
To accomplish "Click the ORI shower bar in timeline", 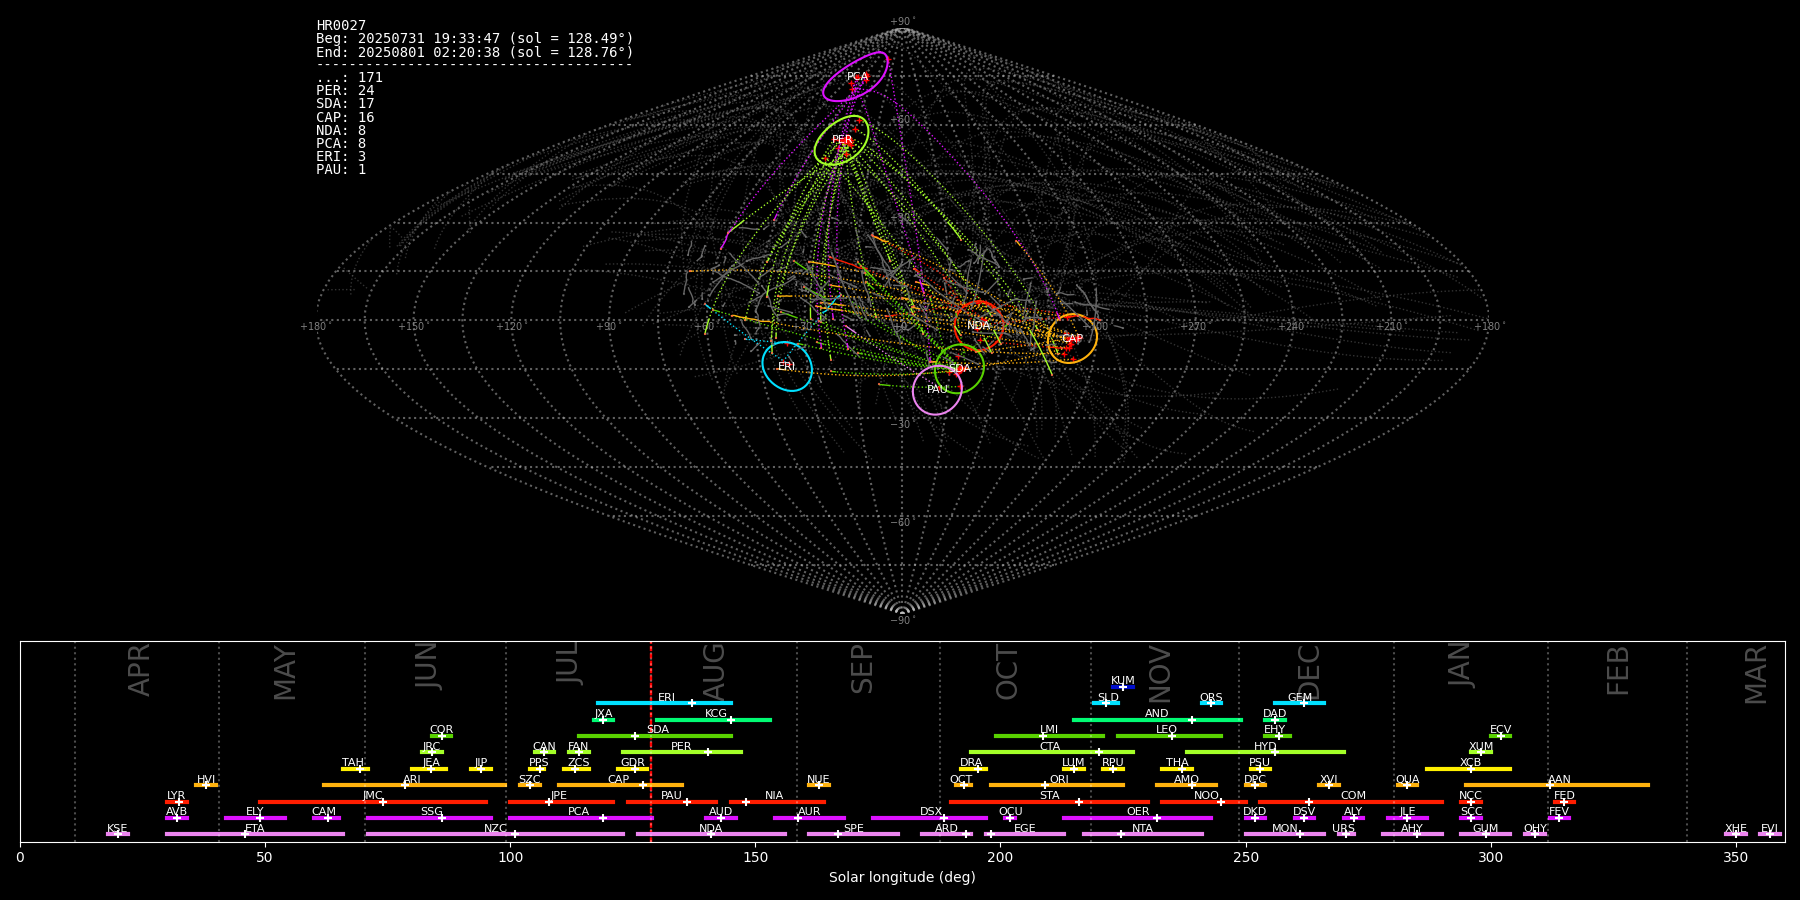I will coord(1057,785).
